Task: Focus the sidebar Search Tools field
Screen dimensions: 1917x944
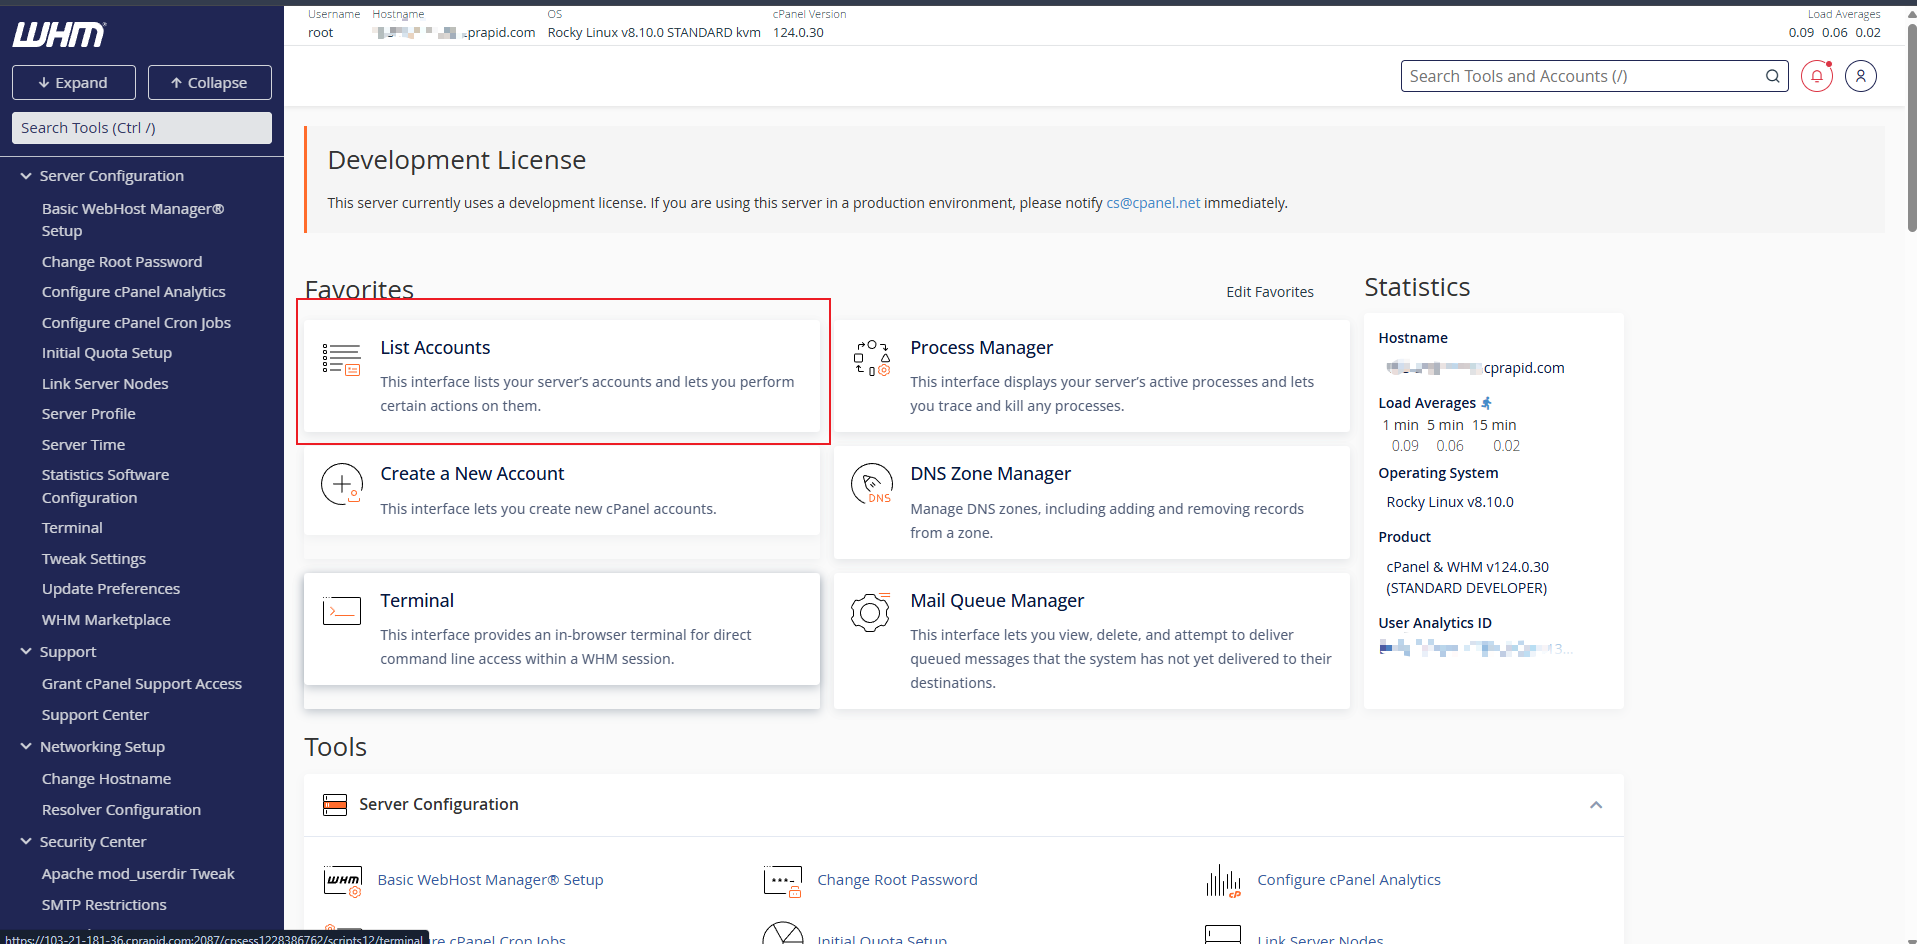Action: pos(142,128)
